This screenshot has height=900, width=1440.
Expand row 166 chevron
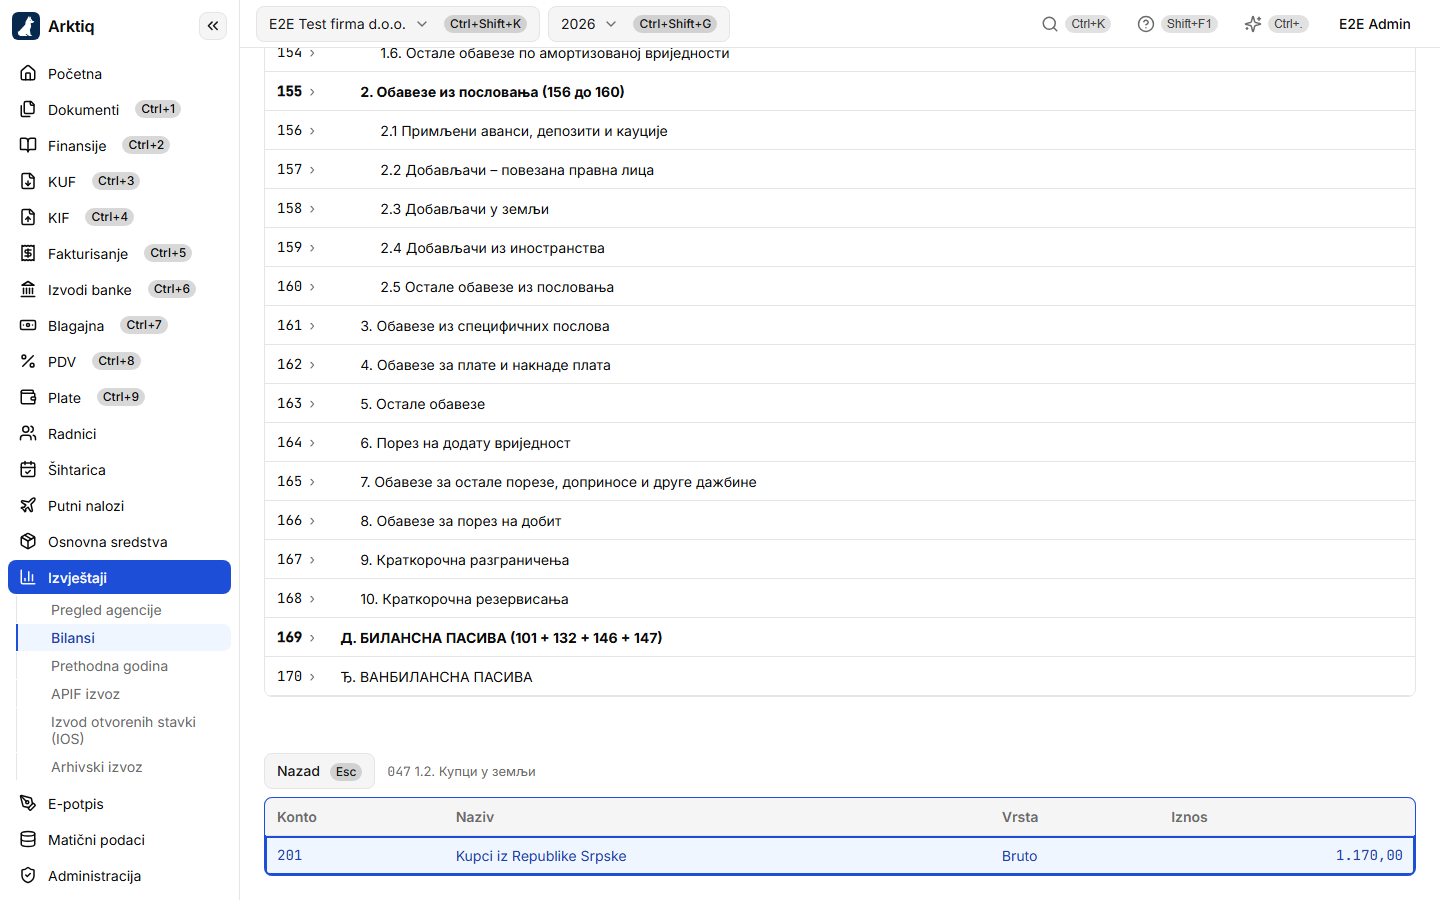pyautogui.click(x=312, y=521)
